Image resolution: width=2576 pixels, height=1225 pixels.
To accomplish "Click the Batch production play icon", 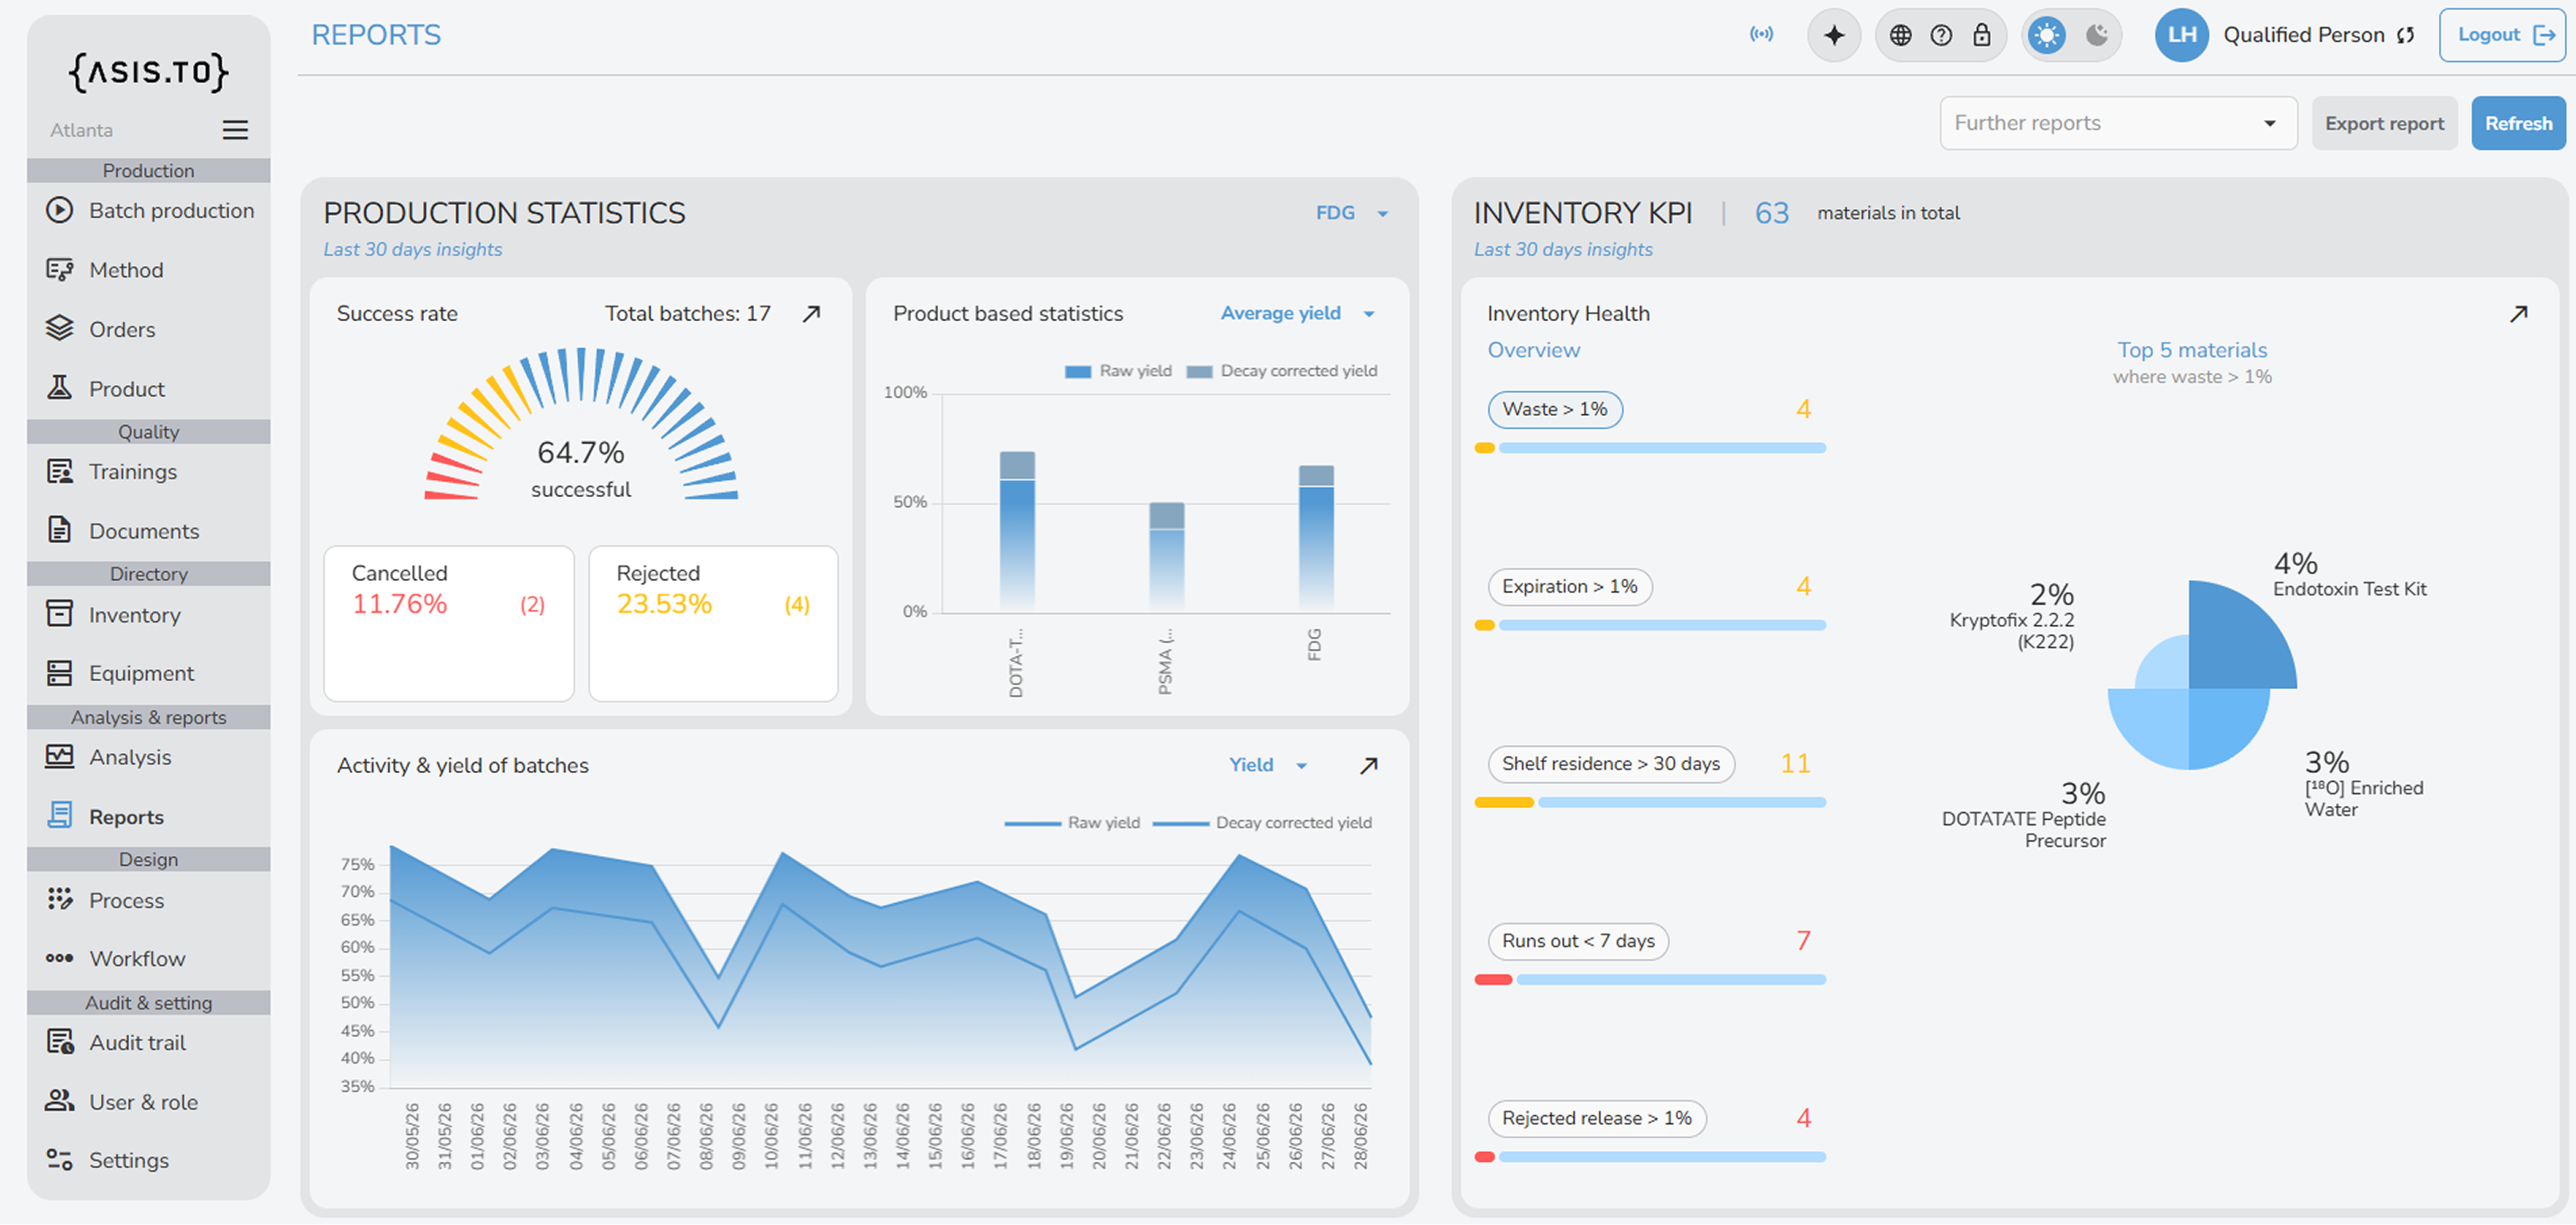I will coord(59,210).
